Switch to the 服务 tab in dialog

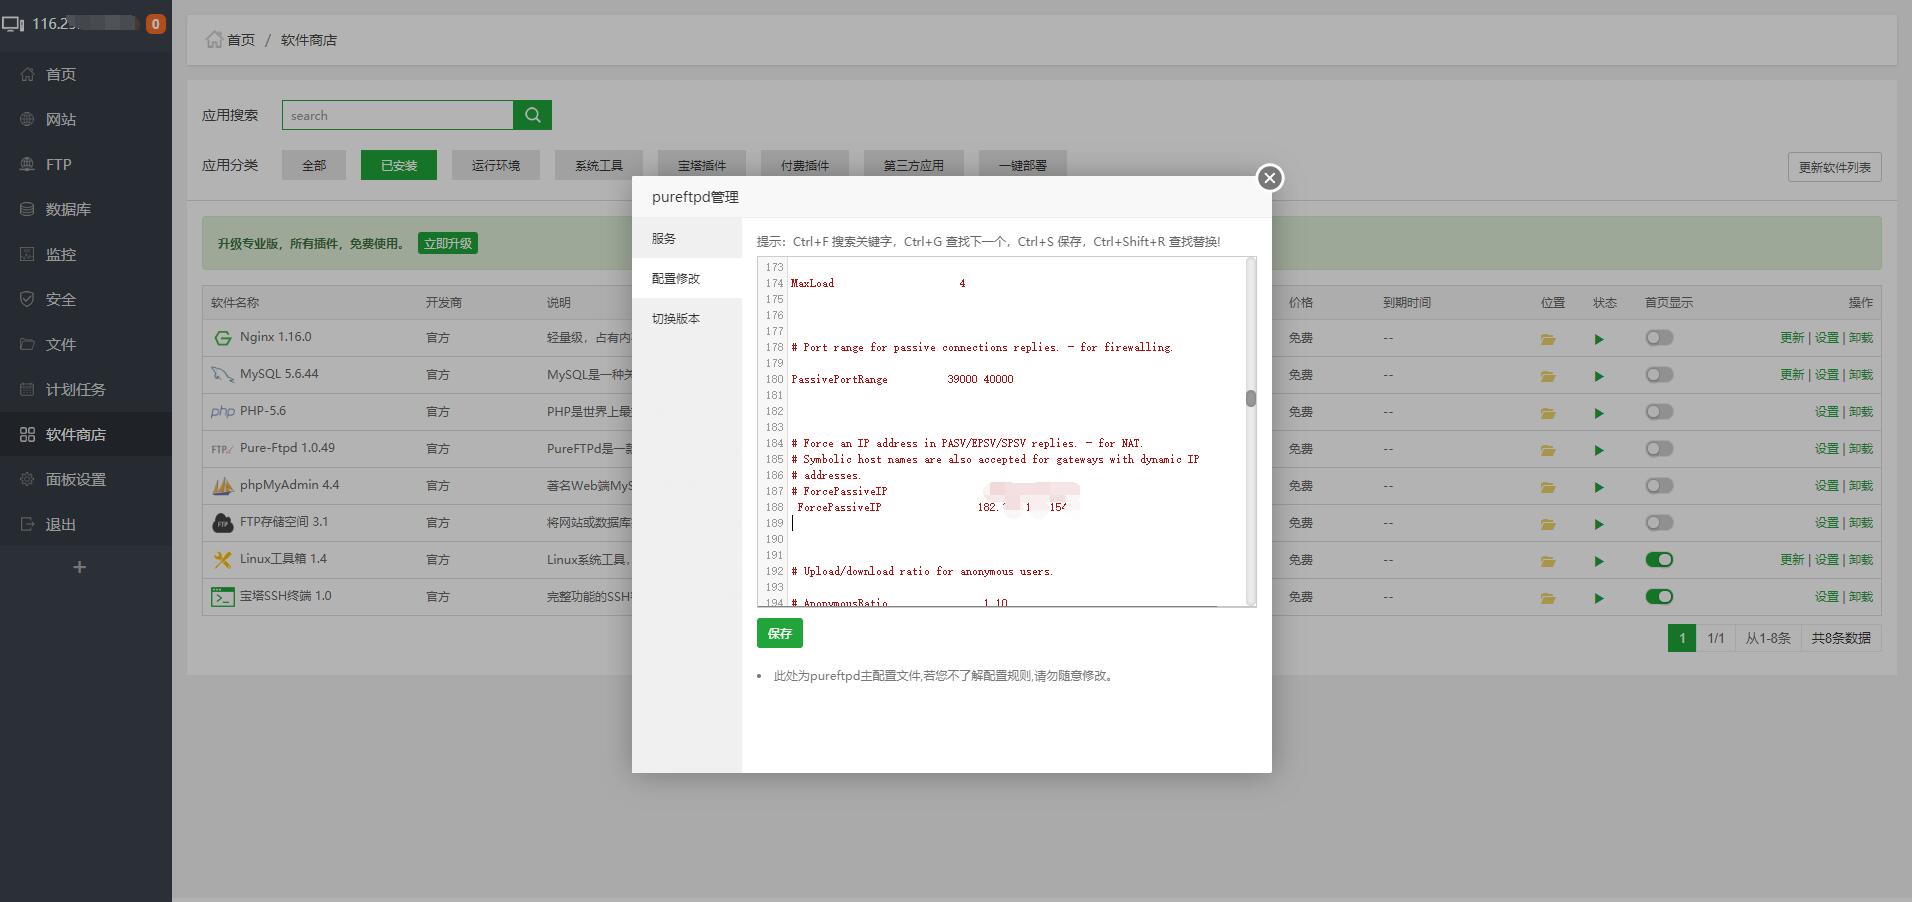pyautogui.click(x=664, y=239)
